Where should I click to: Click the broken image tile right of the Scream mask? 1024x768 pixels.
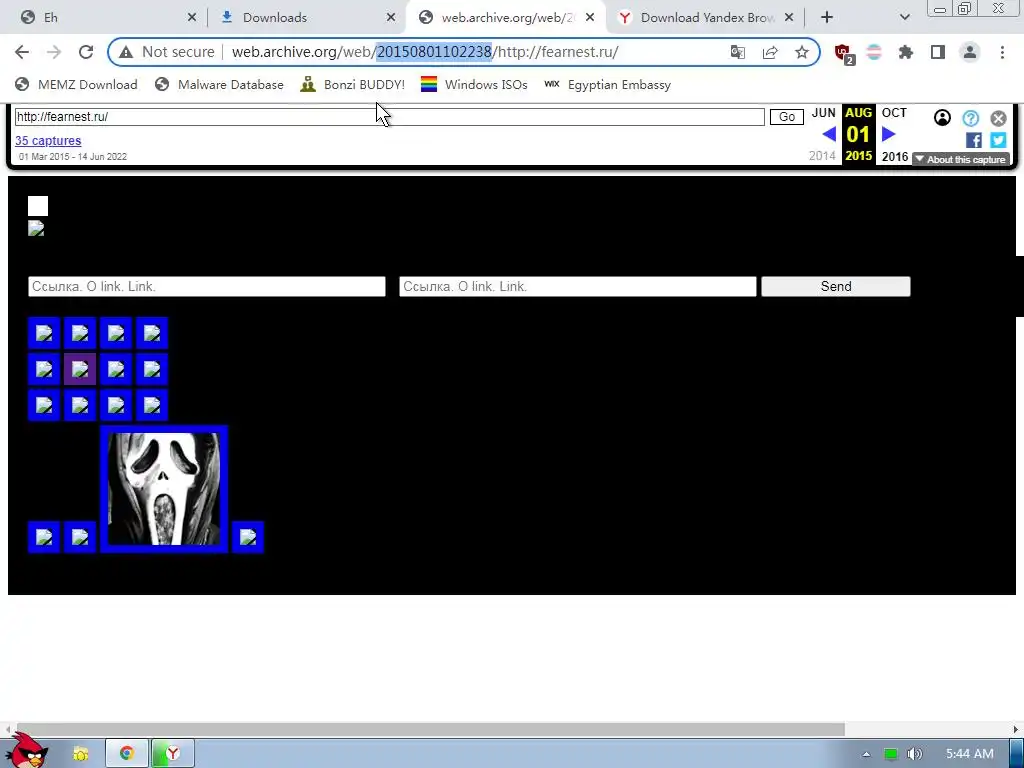pos(248,537)
